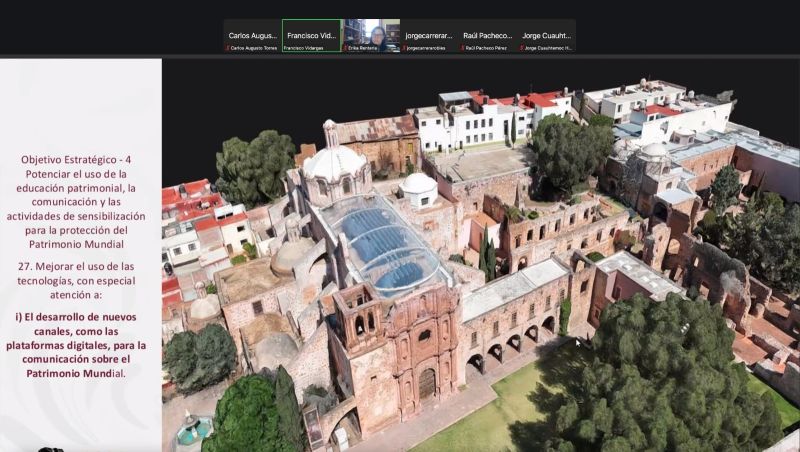Open the Carlos Augusto participant tile
800x452 pixels.
pos(252,35)
